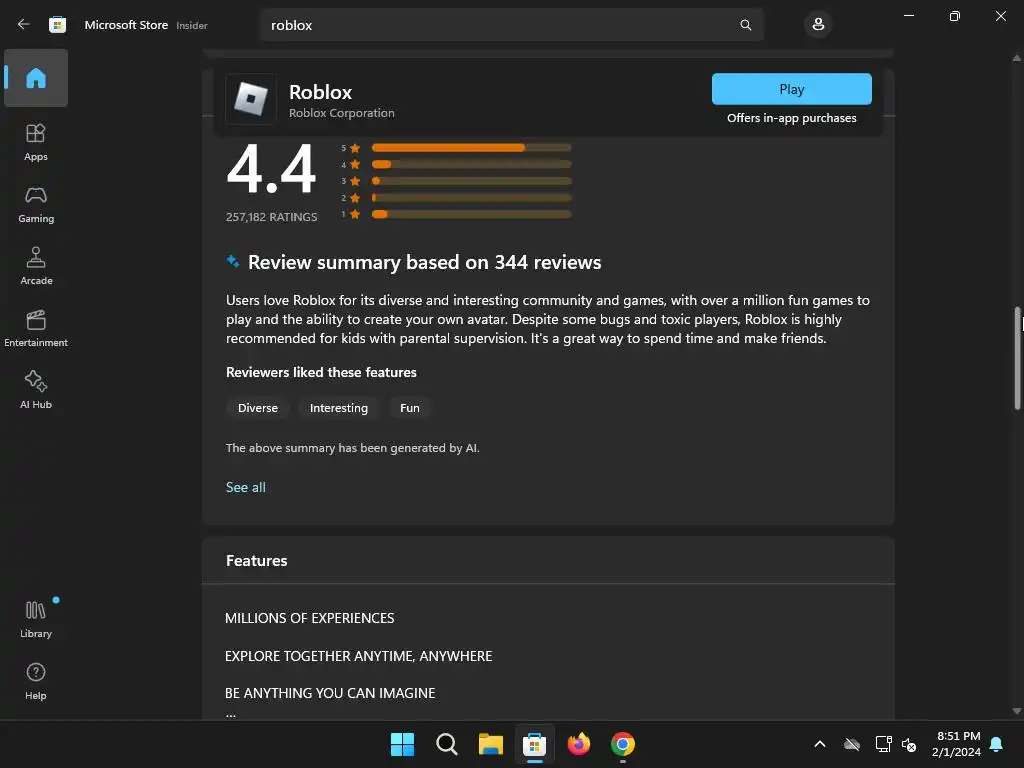Screen dimensions: 1024x768
Task: Click EXPLORE TOGETHER ANYTIME, ANYWHERE text
Action: pyautogui.click(x=359, y=656)
